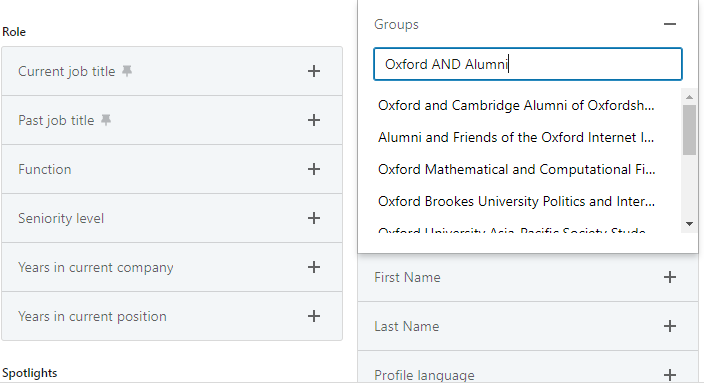Click the suggestions list scroll up arrow
The height and width of the screenshot is (388, 704).
pyautogui.click(x=689, y=97)
